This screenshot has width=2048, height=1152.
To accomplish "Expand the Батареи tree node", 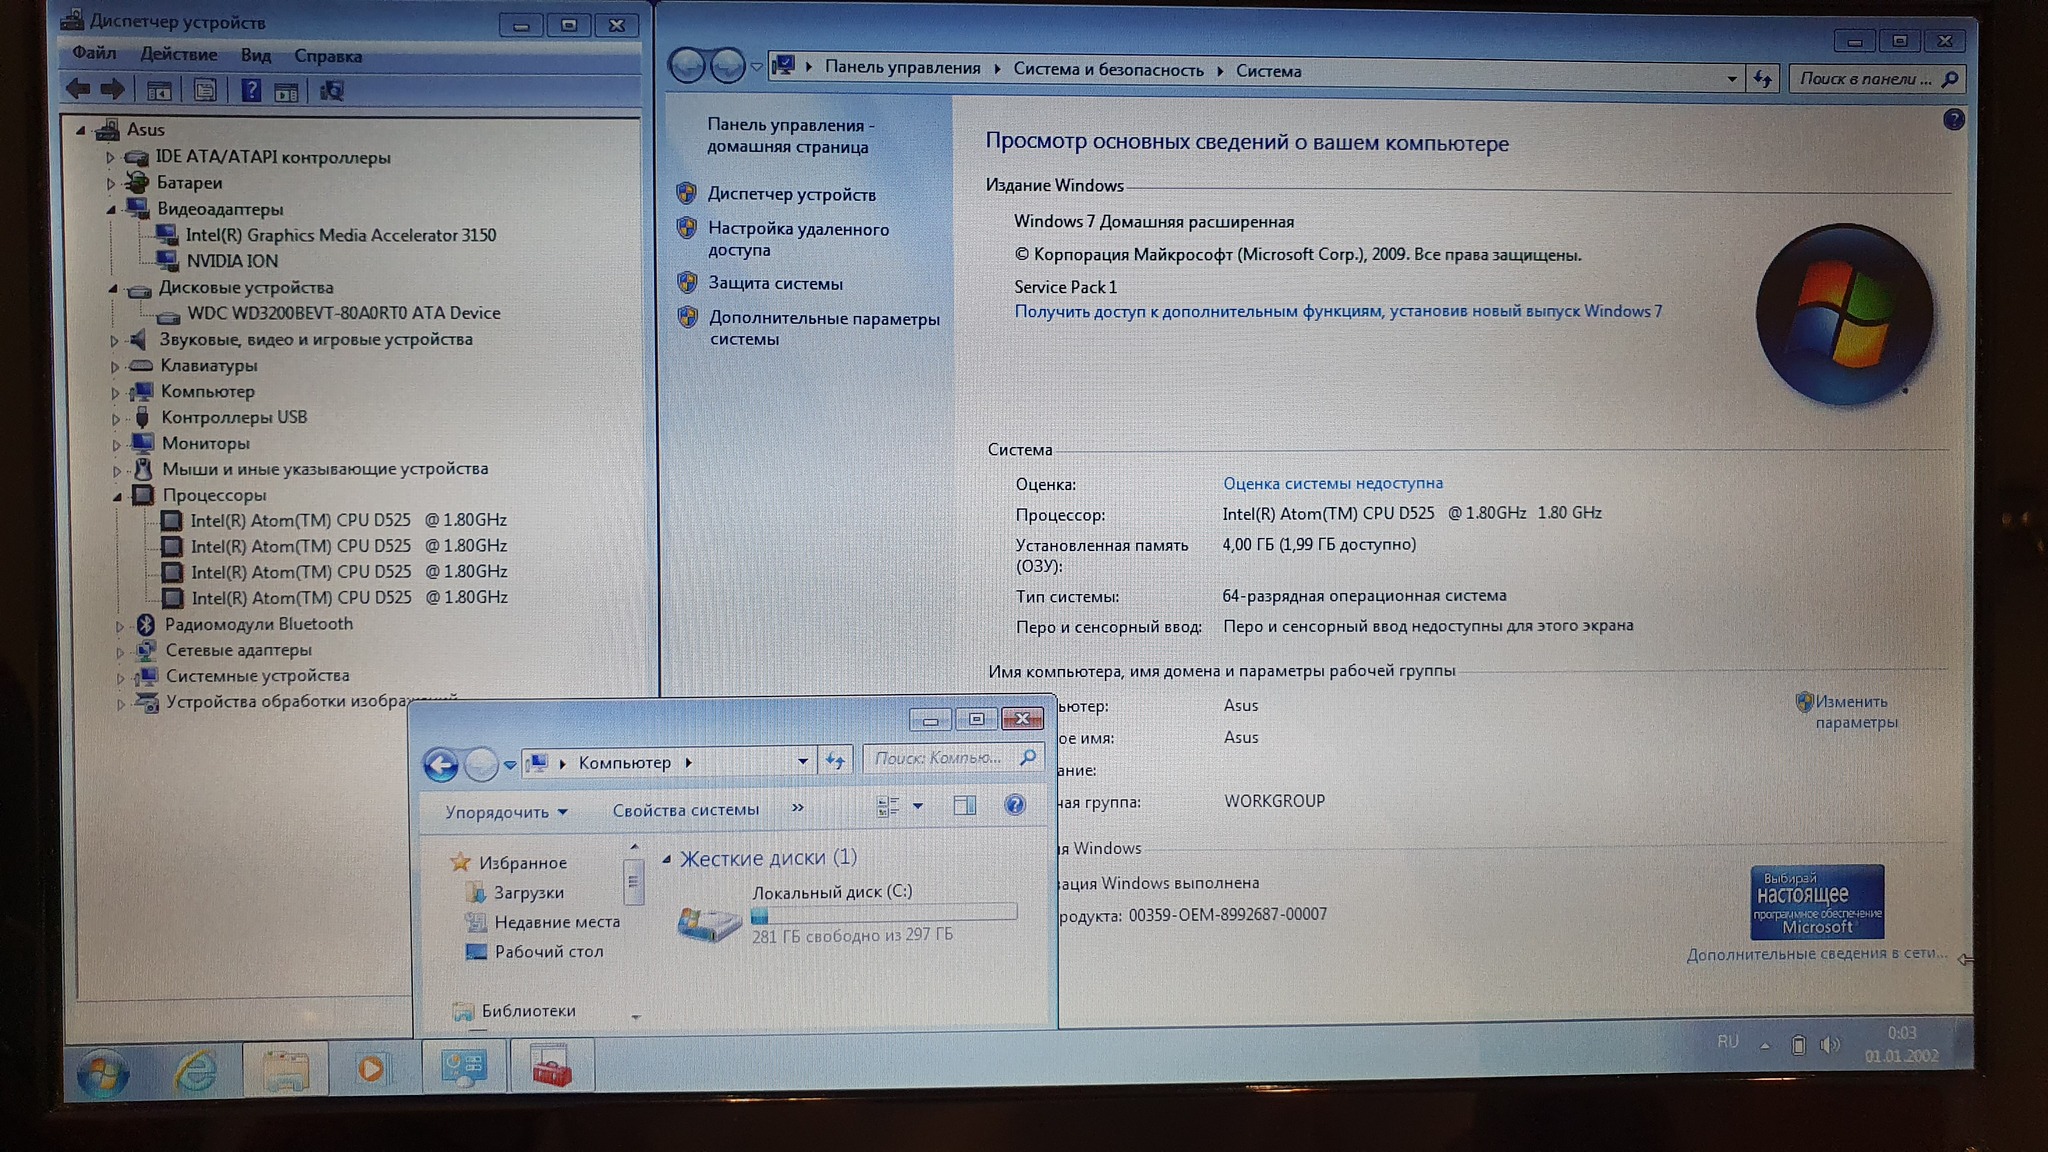I will [x=111, y=184].
